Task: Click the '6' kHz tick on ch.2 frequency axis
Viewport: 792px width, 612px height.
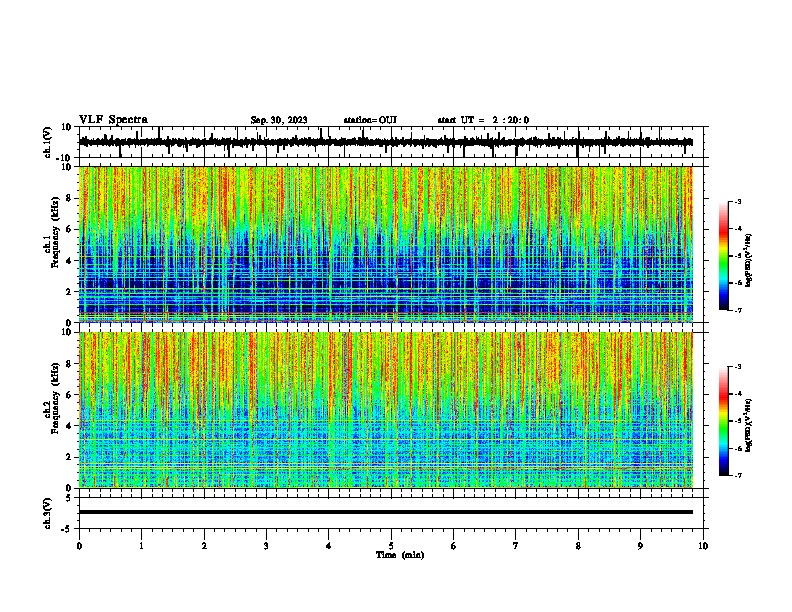Action: pos(70,395)
